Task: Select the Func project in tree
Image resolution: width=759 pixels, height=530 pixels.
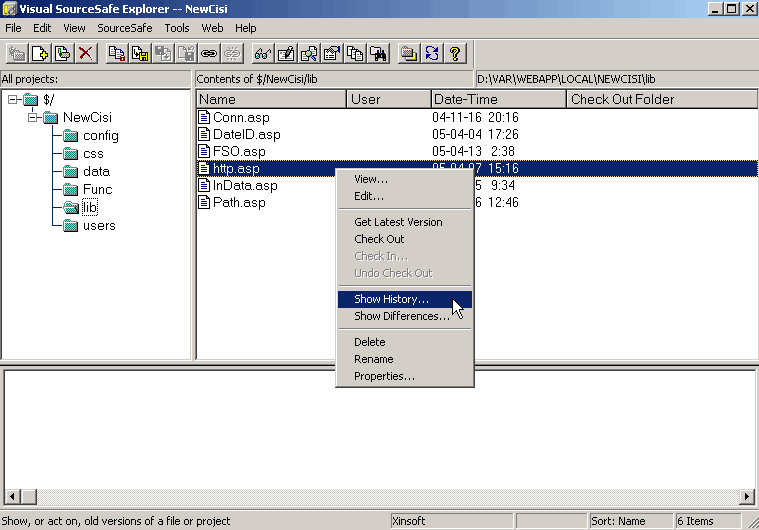Action: pos(97,190)
